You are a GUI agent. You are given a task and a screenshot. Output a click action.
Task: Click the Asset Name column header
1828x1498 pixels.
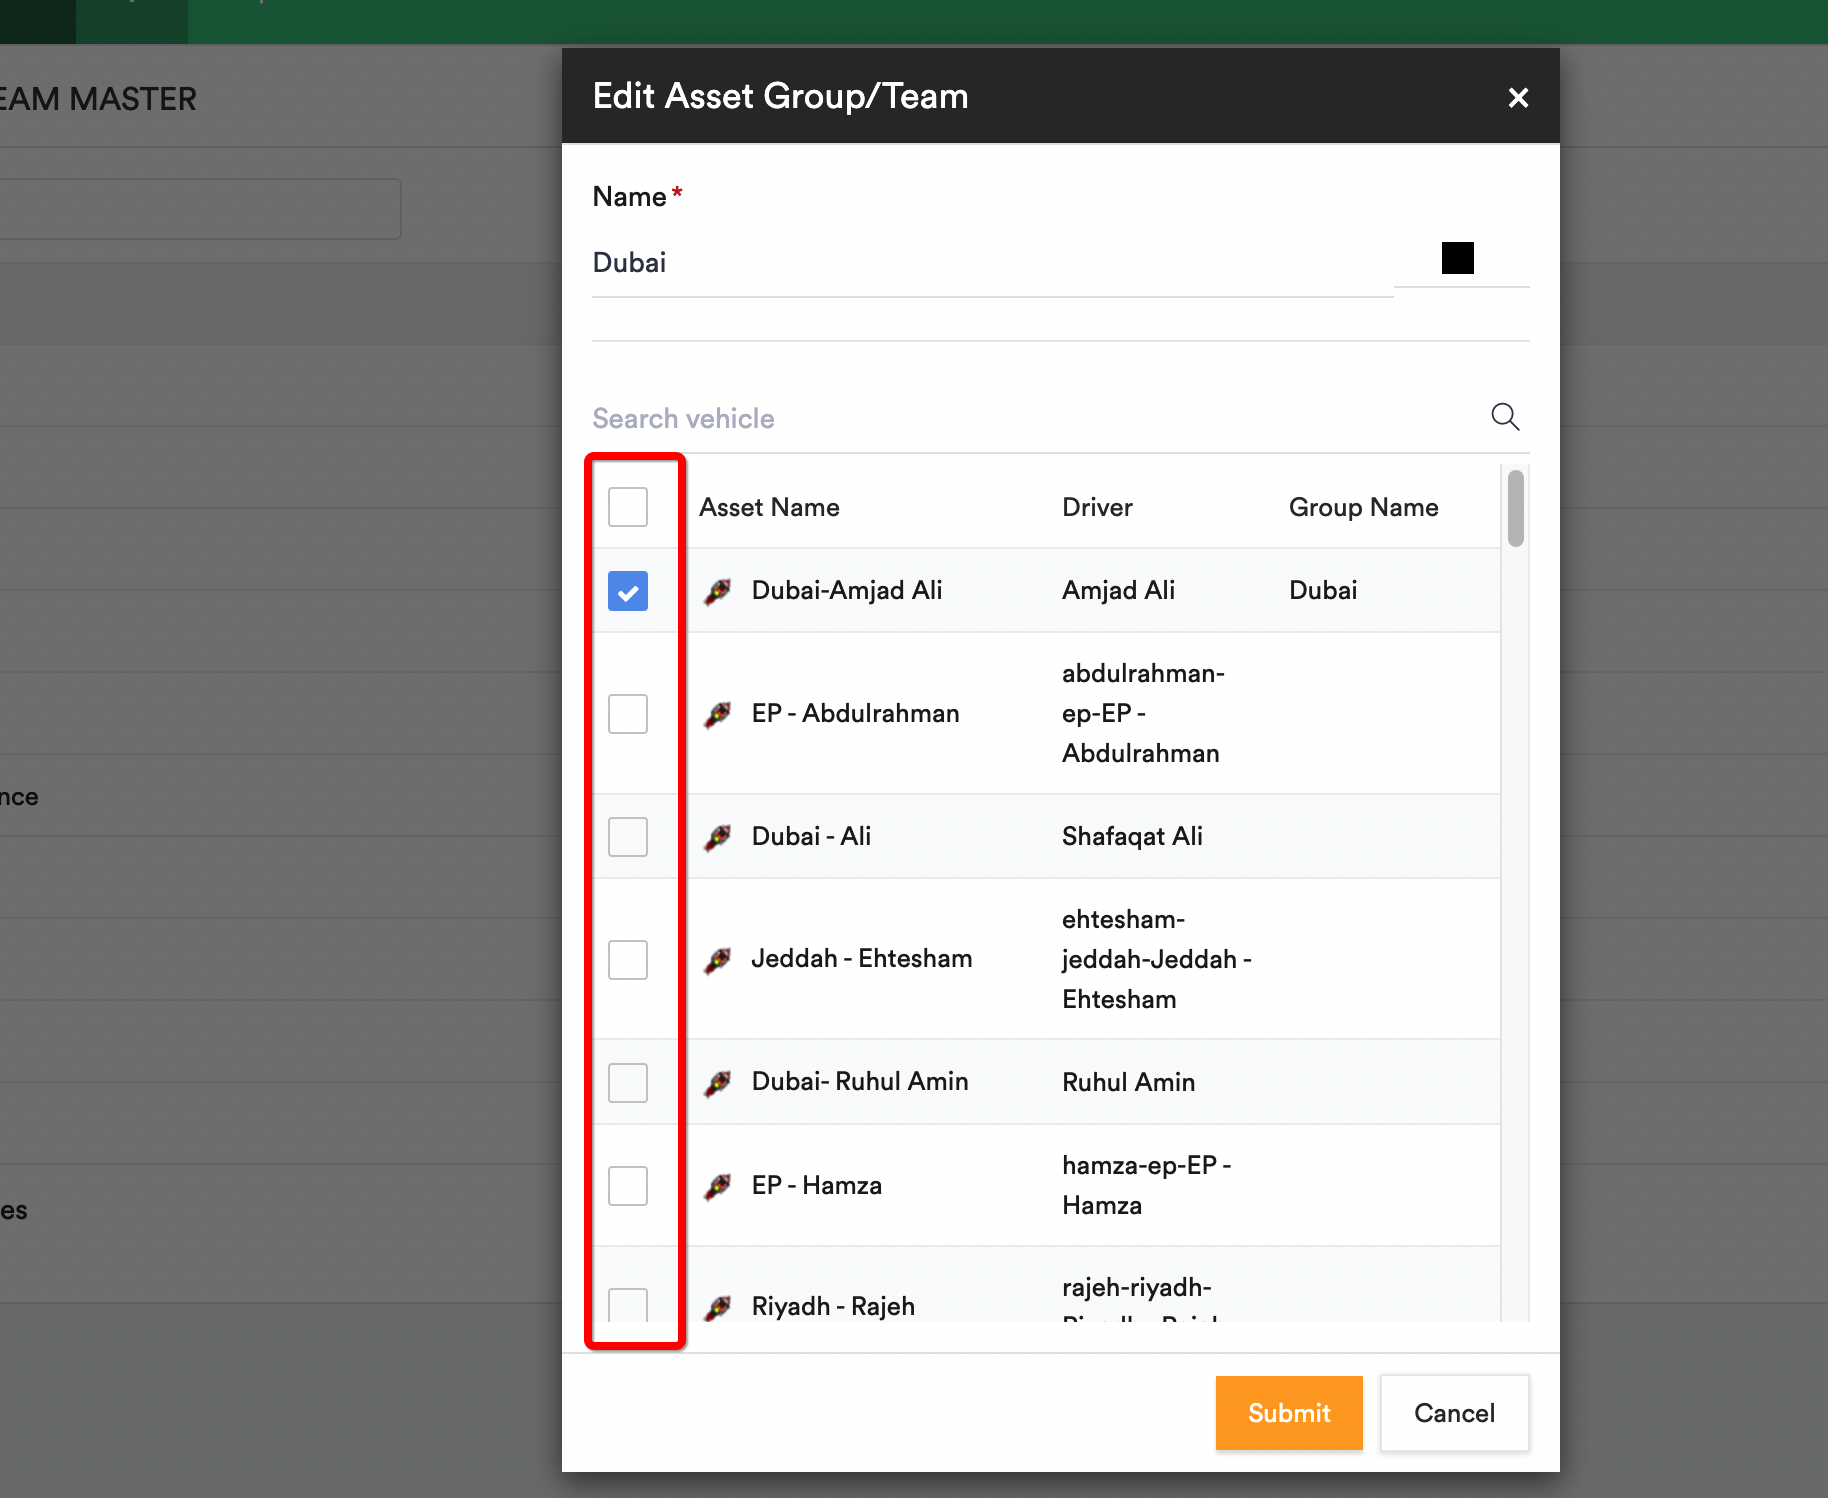coord(769,507)
